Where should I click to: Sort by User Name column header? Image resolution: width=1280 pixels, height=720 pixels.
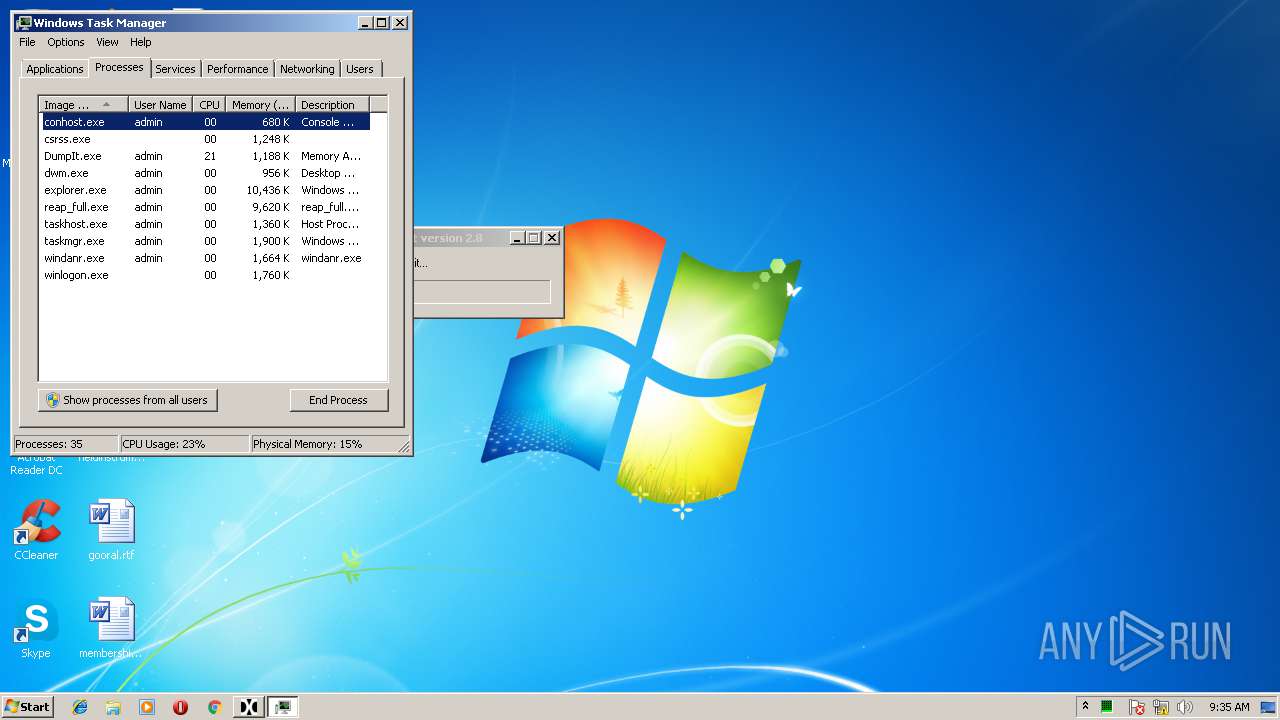pyautogui.click(x=160, y=105)
